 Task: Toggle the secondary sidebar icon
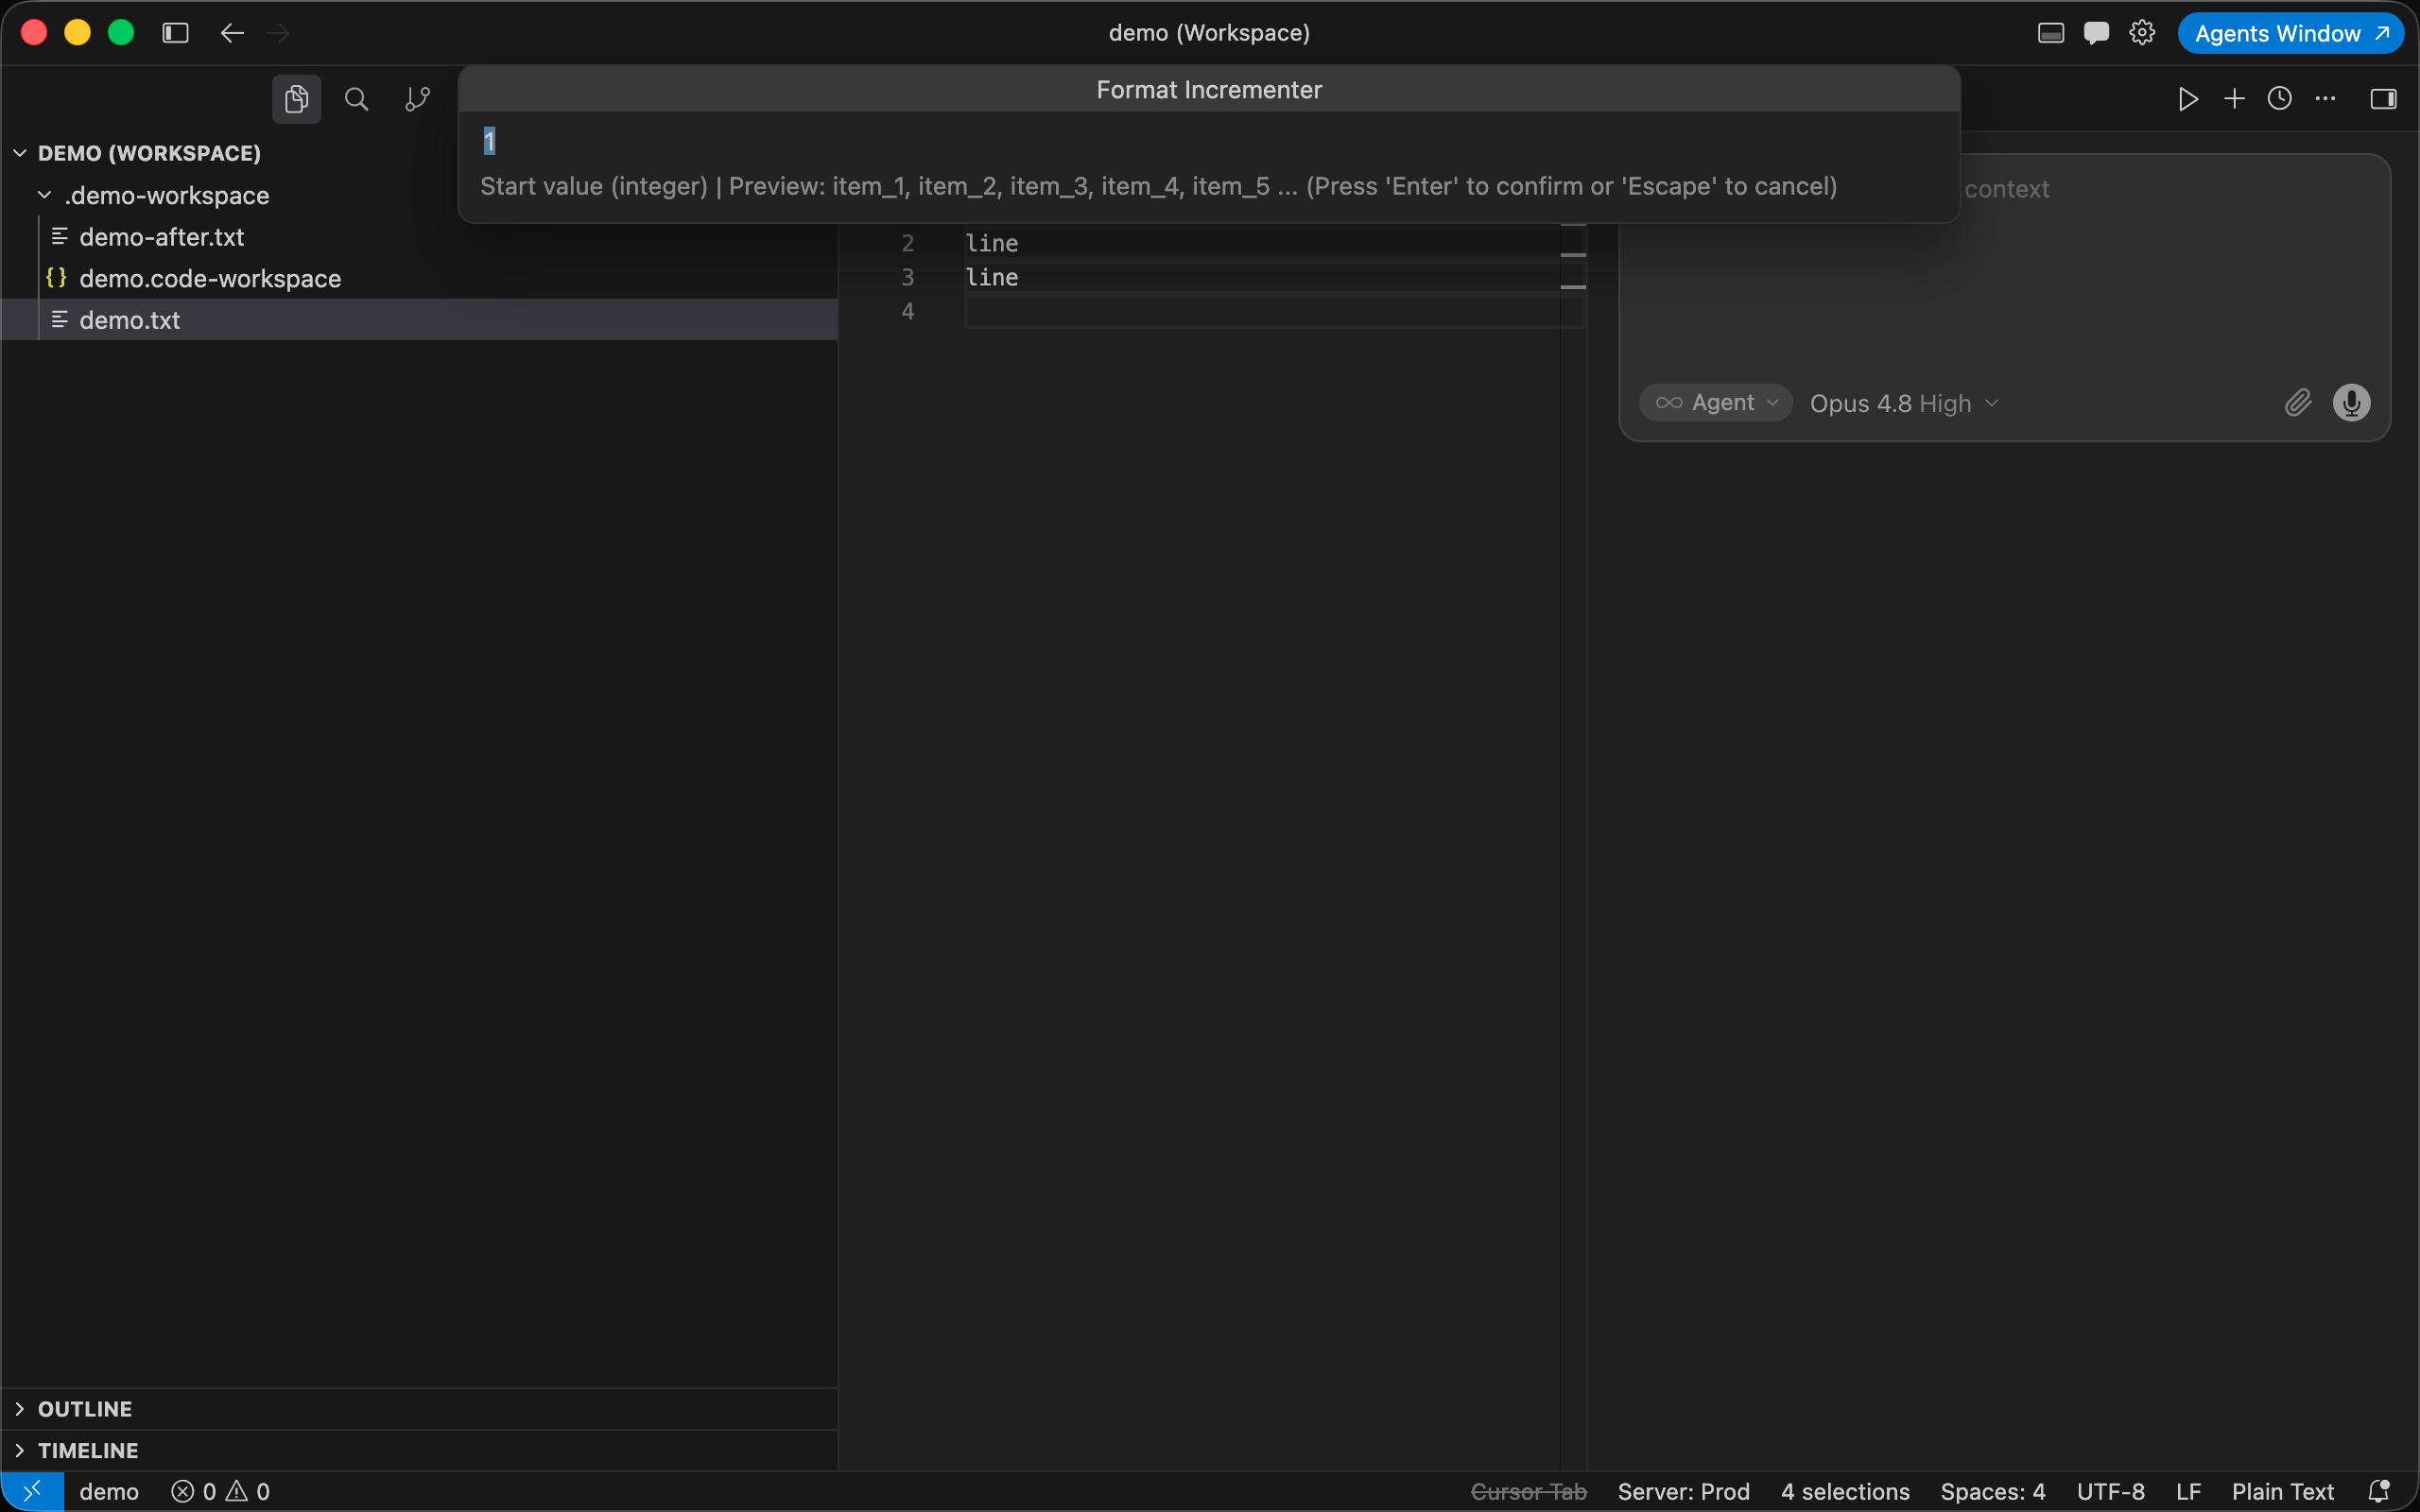[2384, 99]
